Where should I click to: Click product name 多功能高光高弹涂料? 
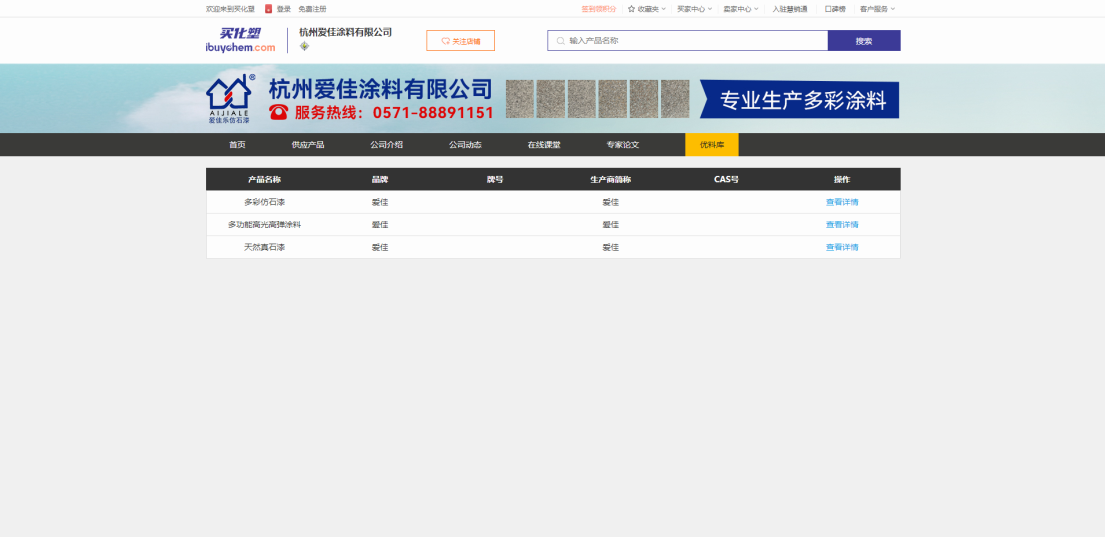(264, 225)
